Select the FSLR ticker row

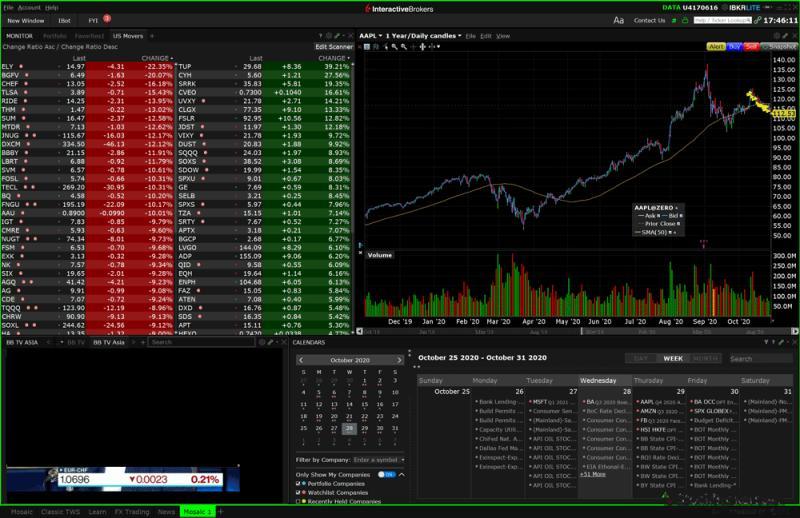(264, 118)
